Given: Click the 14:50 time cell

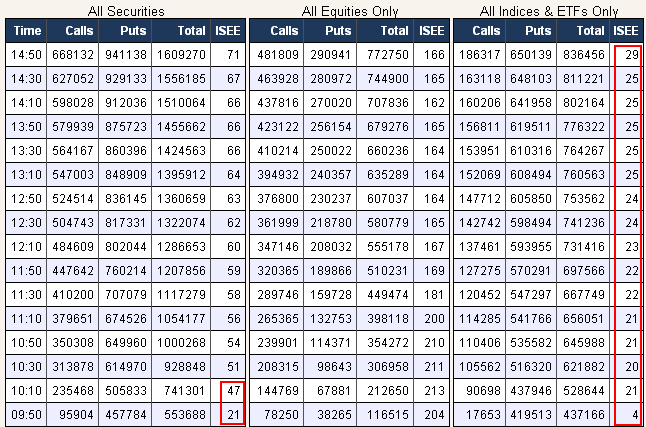Looking at the screenshot, I should (x=26, y=54).
